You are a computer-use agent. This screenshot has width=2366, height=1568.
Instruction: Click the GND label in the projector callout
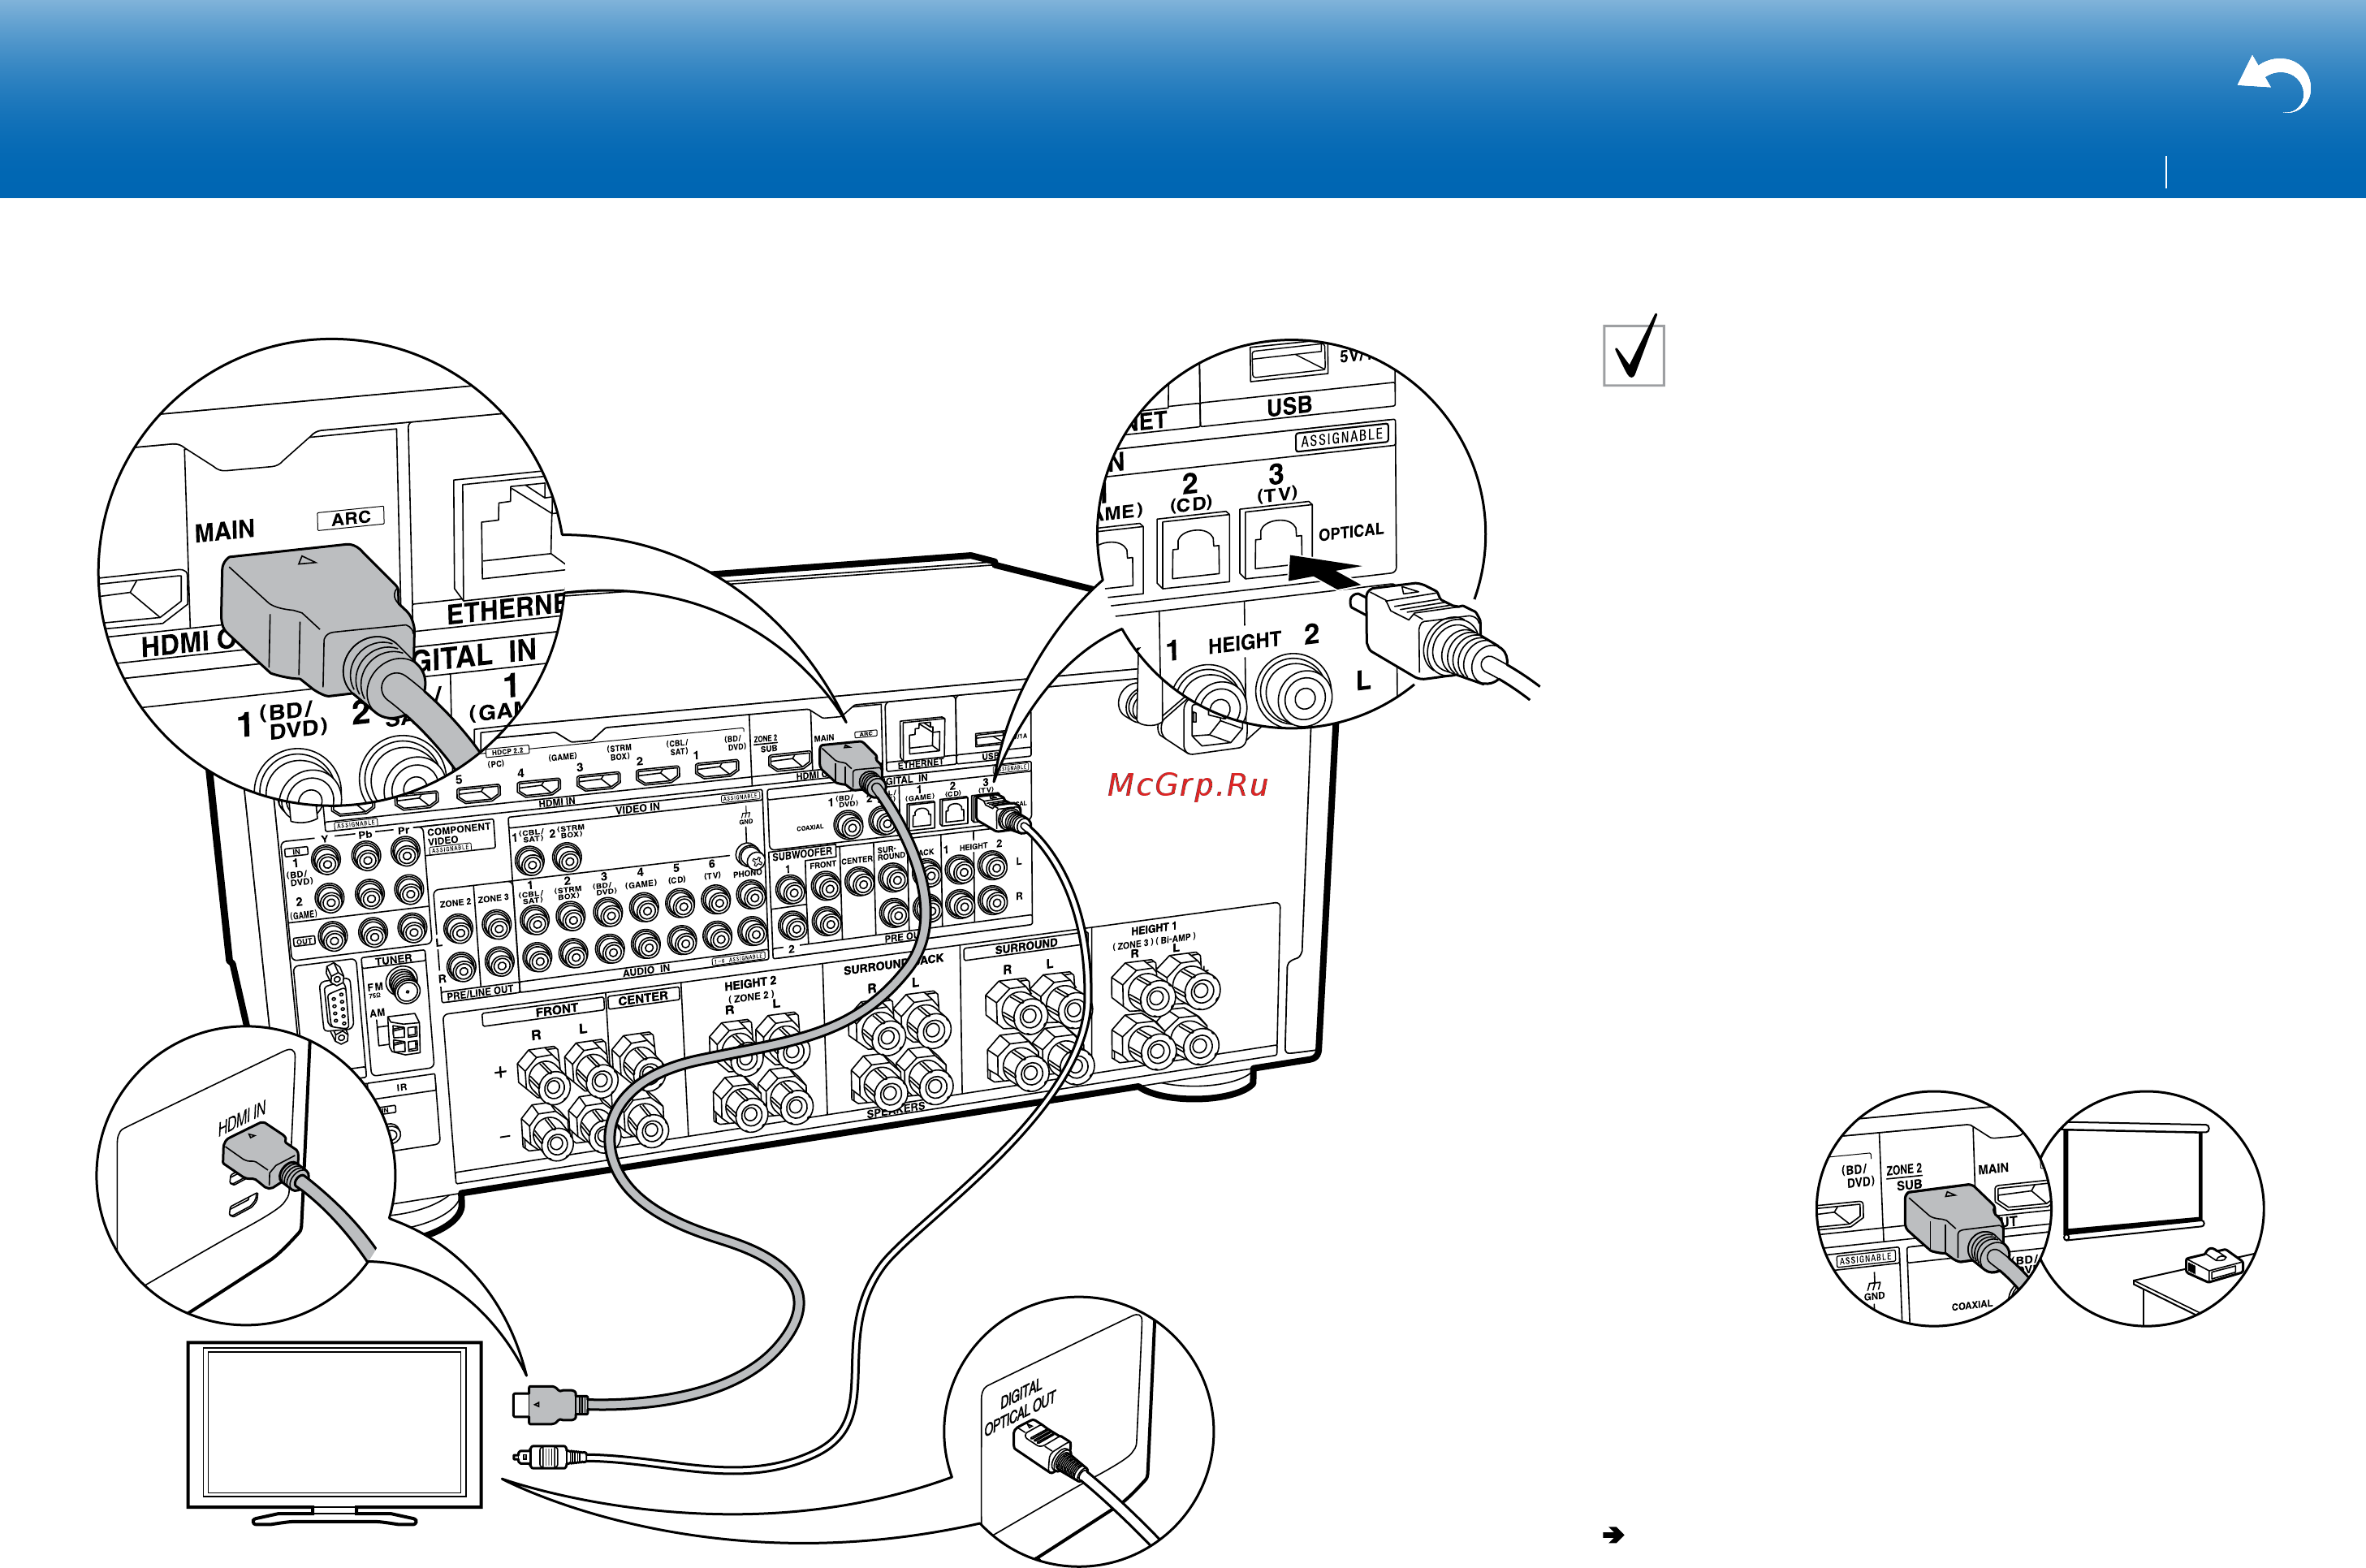pyautogui.click(x=1874, y=1295)
